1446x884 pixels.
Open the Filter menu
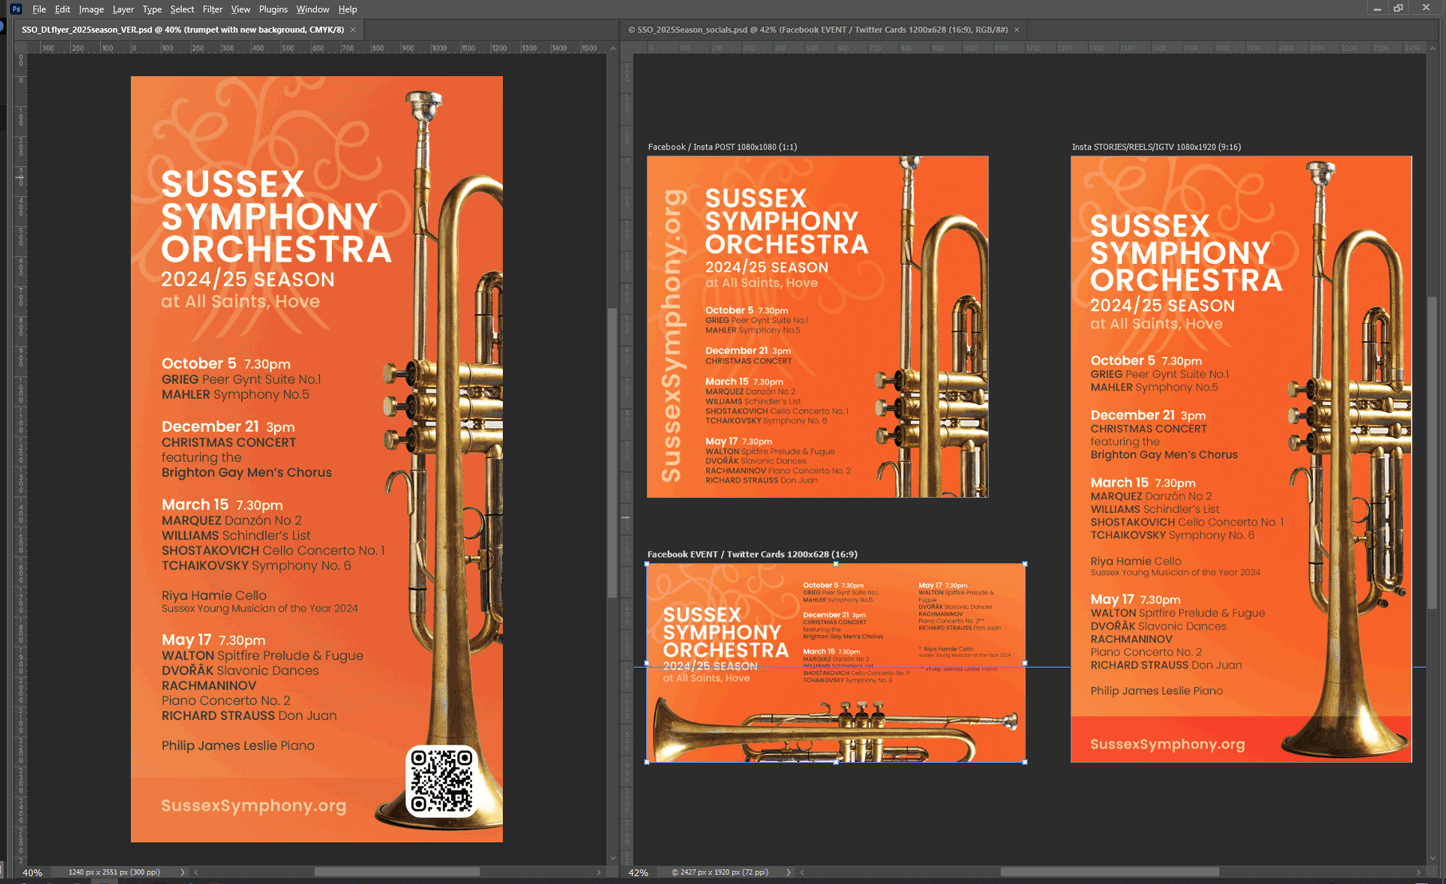(x=212, y=9)
